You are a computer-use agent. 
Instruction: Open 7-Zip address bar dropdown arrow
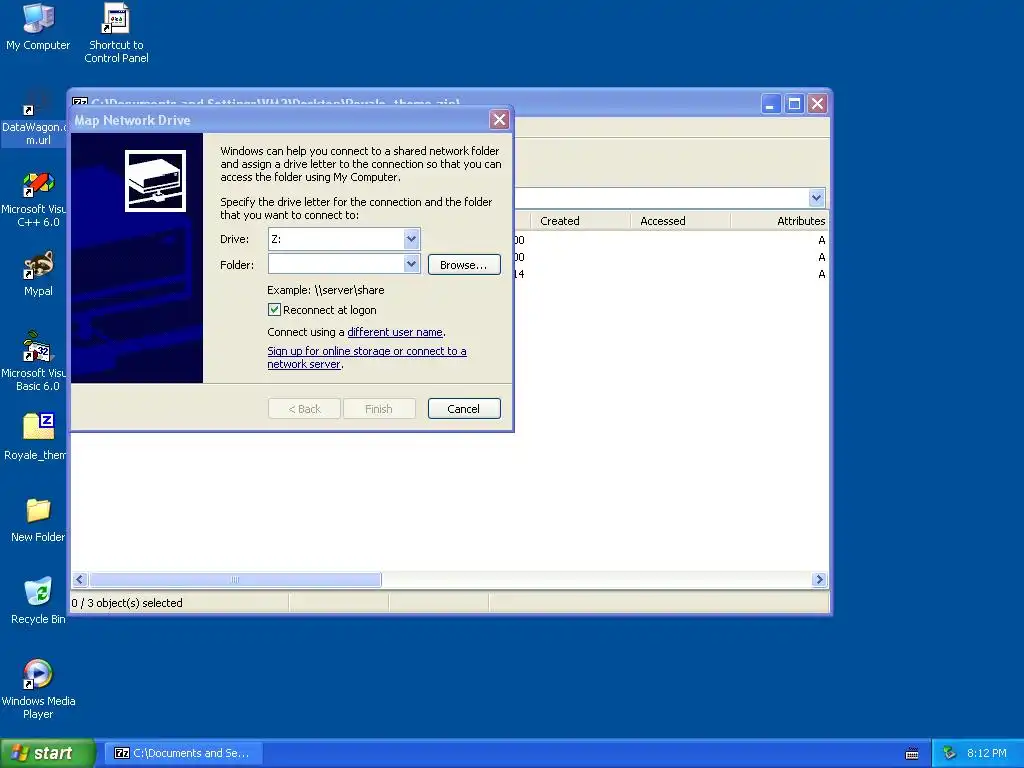click(816, 197)
